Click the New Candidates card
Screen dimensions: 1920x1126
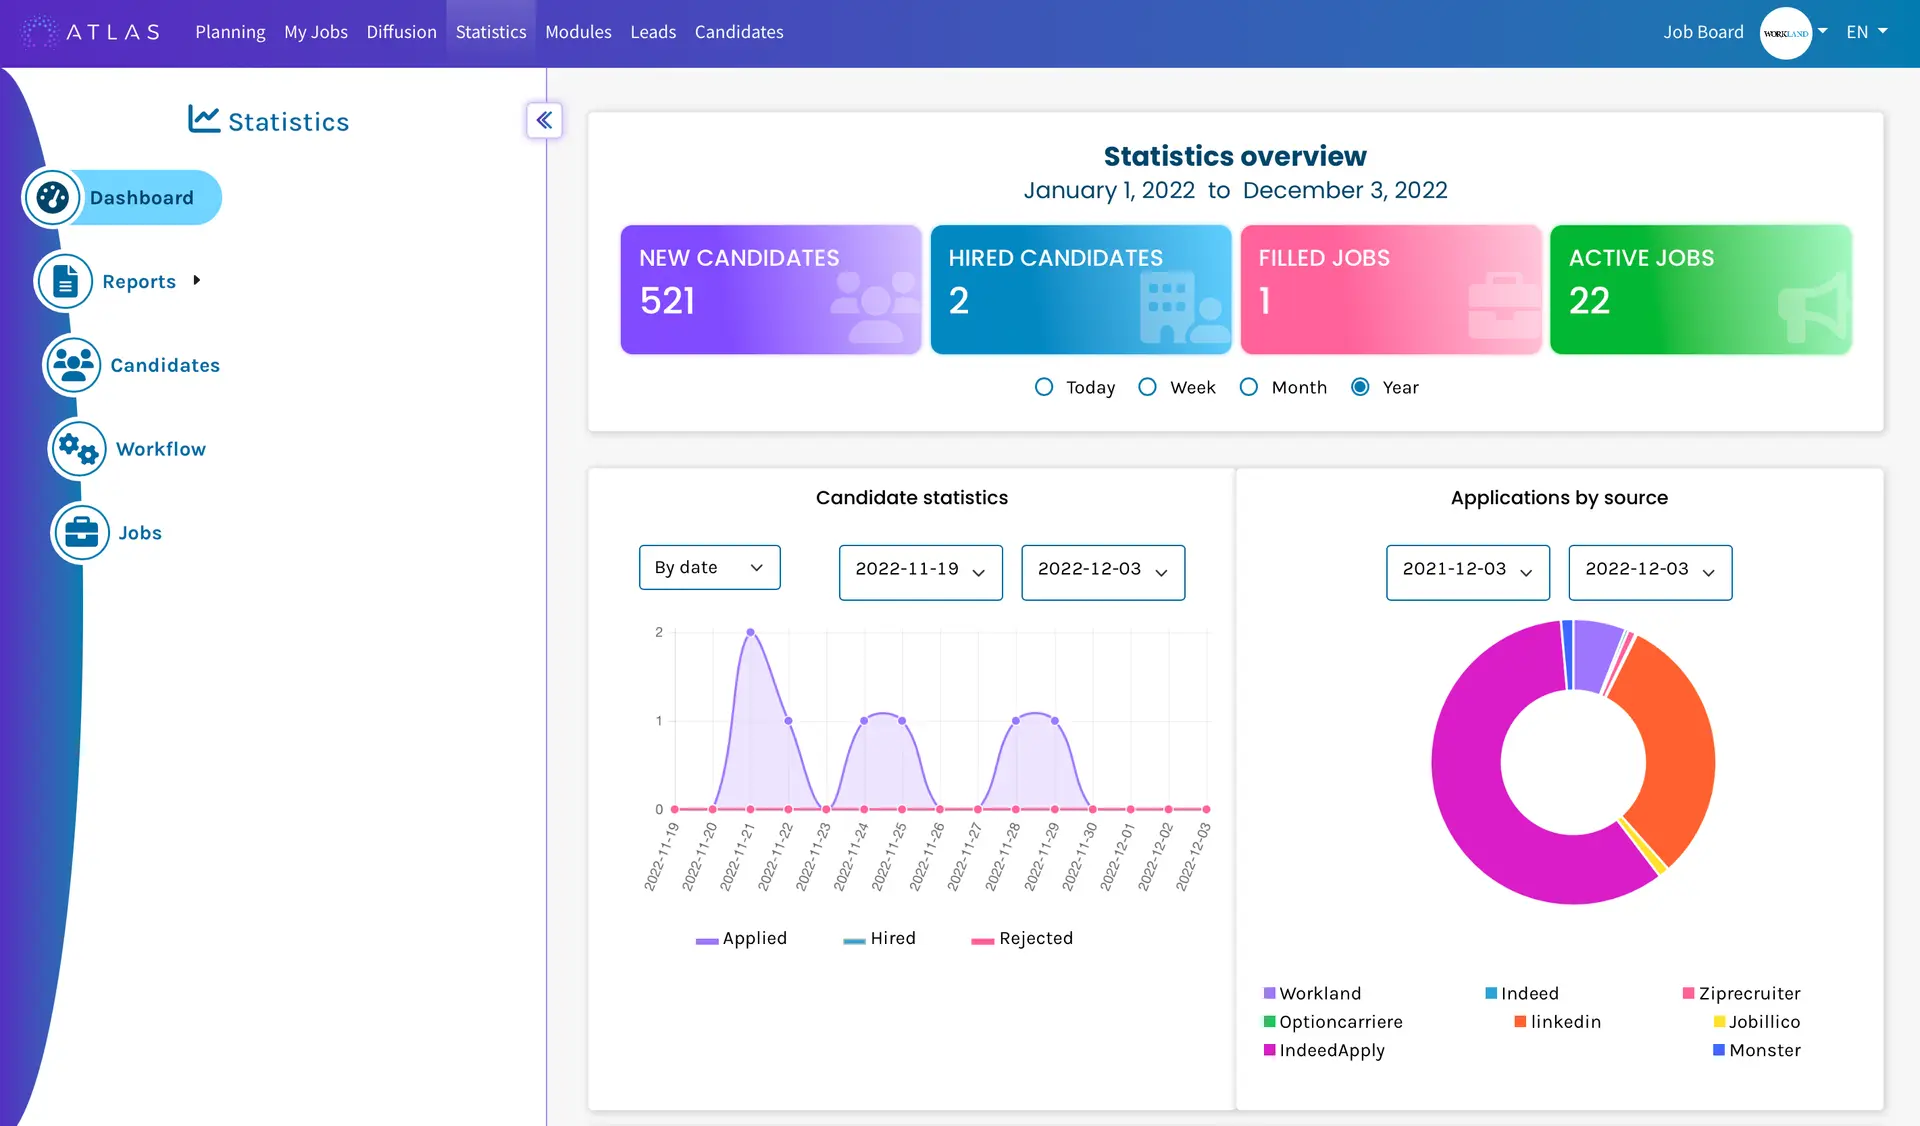770,290
